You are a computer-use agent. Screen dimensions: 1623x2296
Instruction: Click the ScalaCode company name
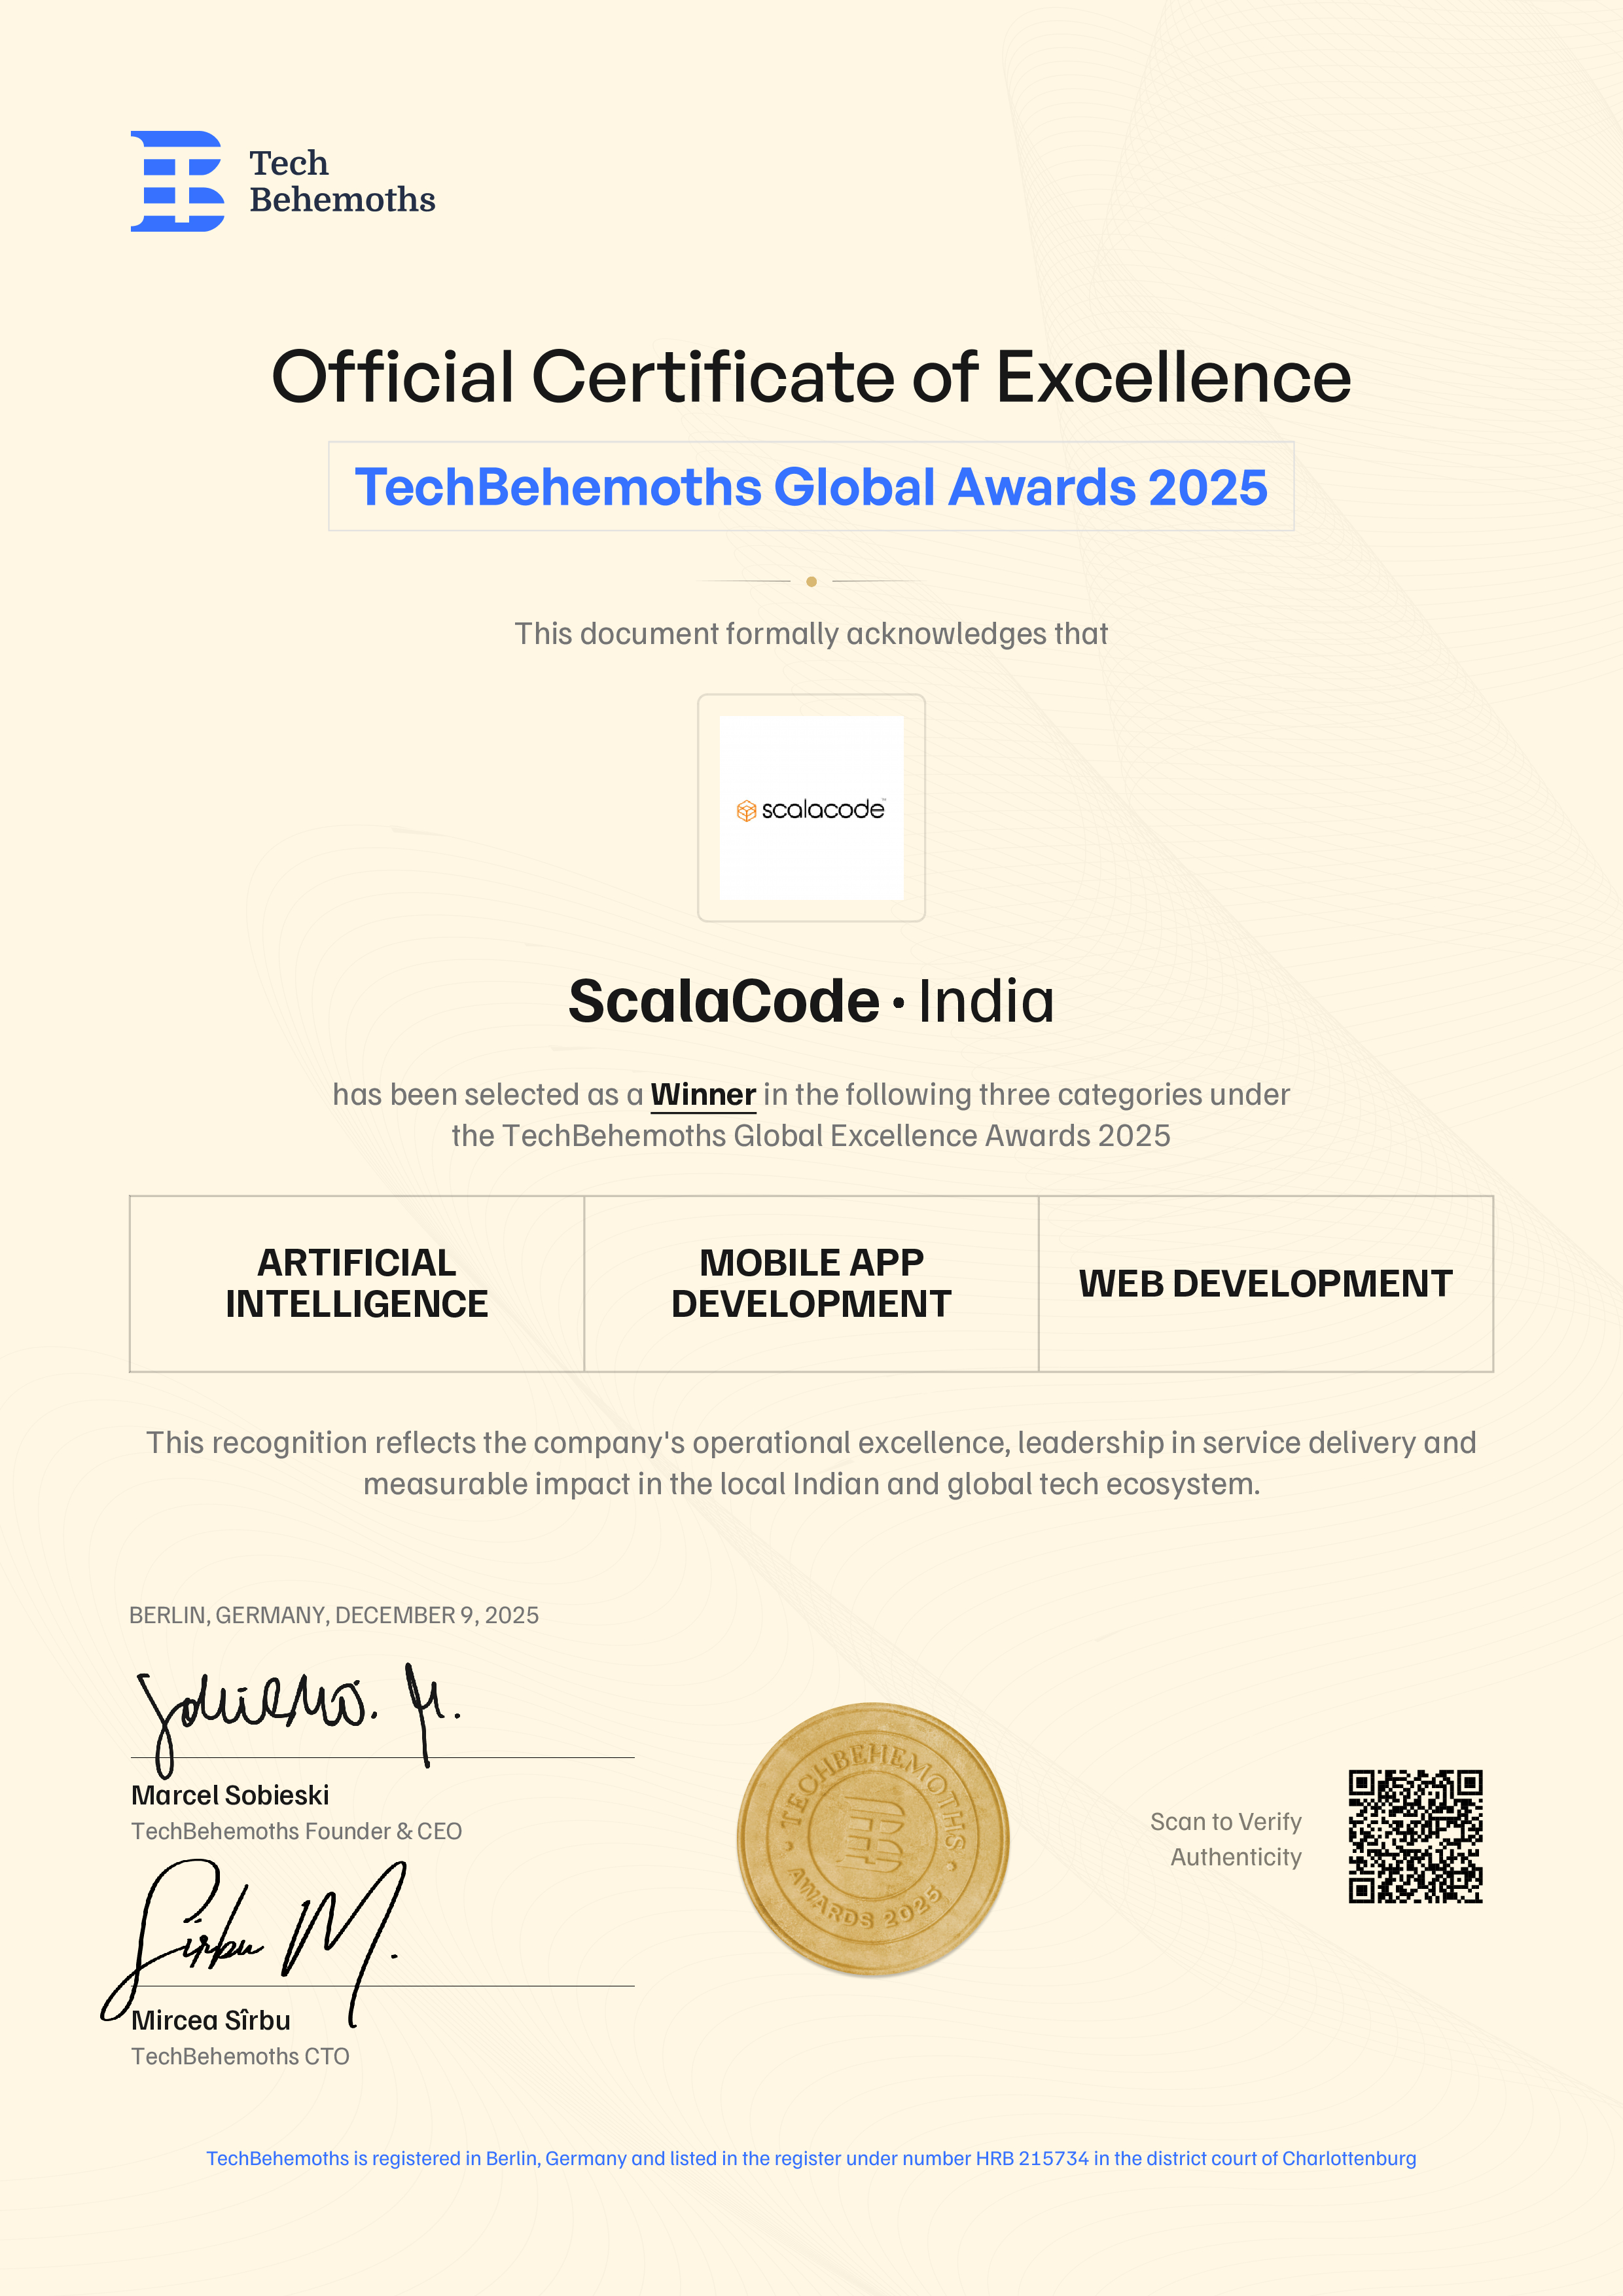[x=724, y=1001]
